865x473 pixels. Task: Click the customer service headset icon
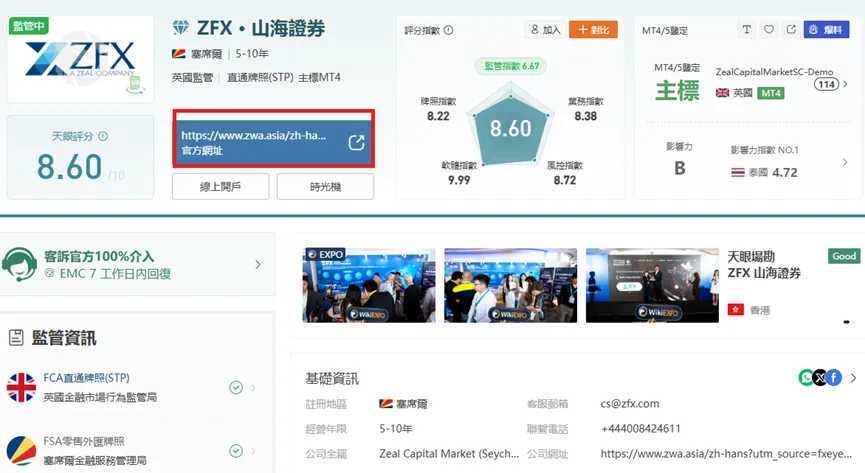pos(19,264)
